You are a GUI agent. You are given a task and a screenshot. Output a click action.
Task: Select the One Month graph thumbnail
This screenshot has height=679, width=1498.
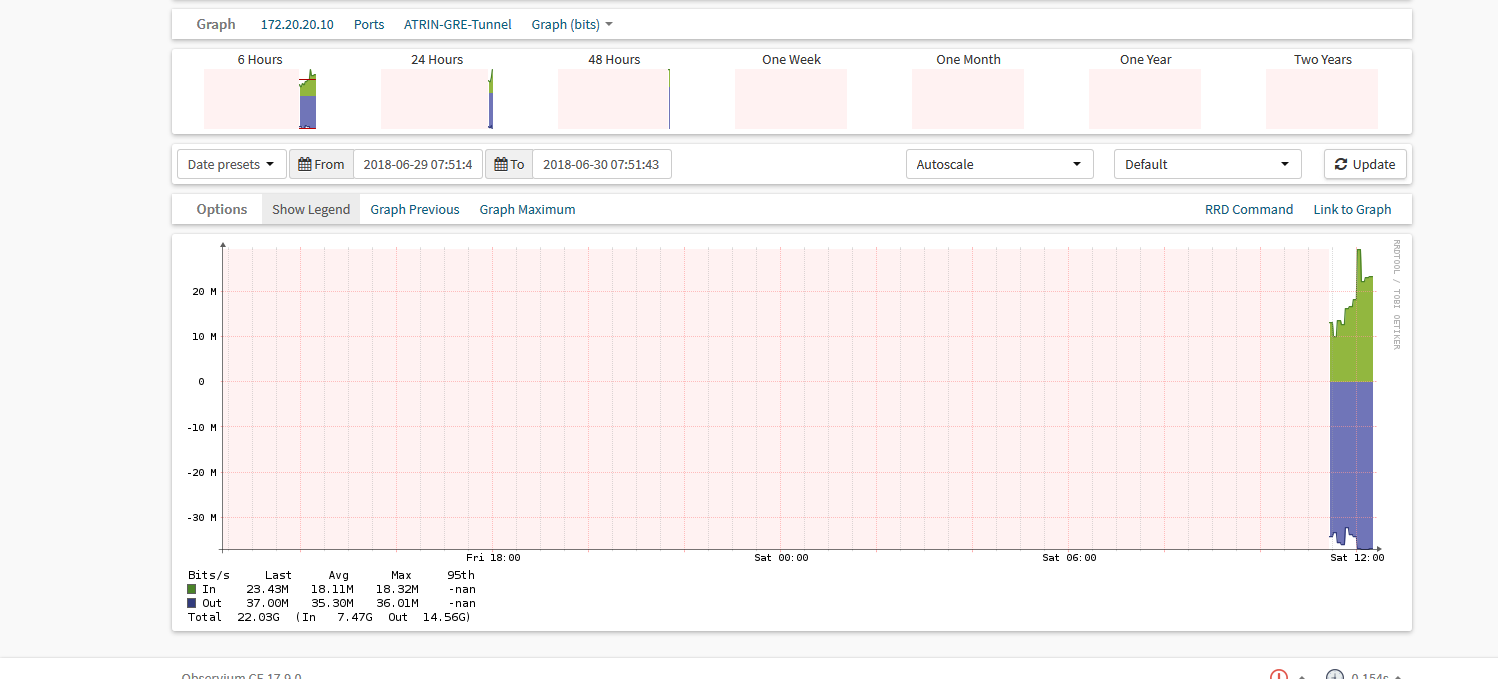(x=968, y=99)
